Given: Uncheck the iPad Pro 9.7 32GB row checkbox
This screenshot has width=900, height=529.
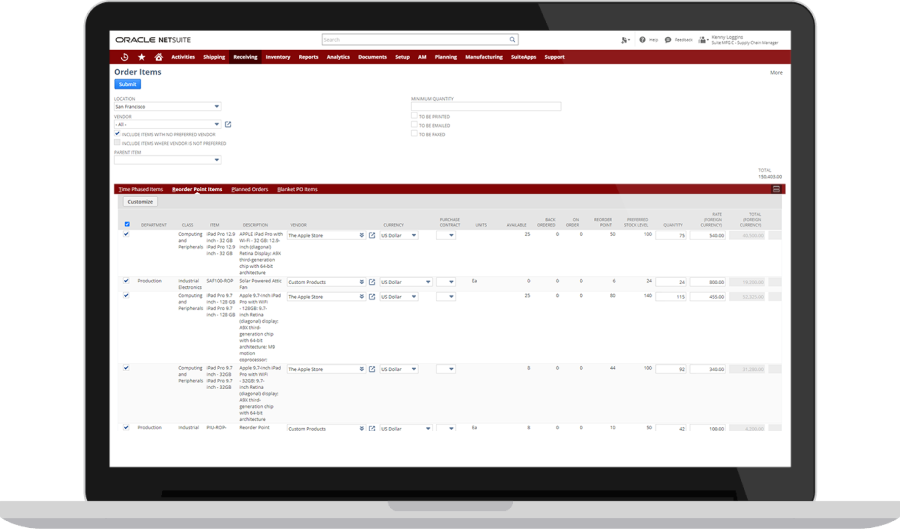Looking at the screenshot, I should [126, 368].
